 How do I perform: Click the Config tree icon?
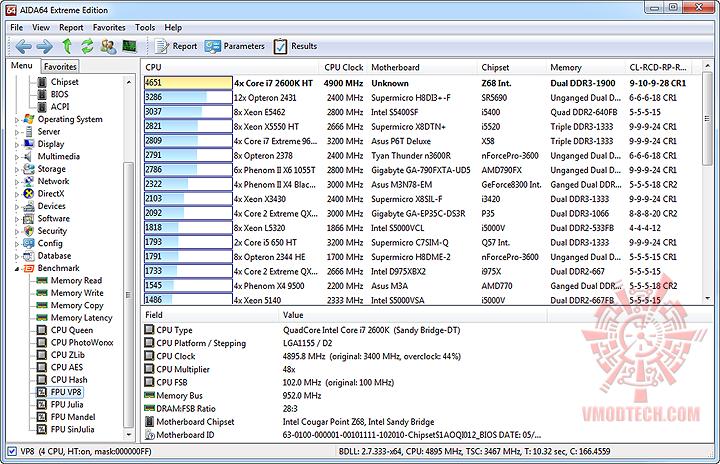(28, 243)
